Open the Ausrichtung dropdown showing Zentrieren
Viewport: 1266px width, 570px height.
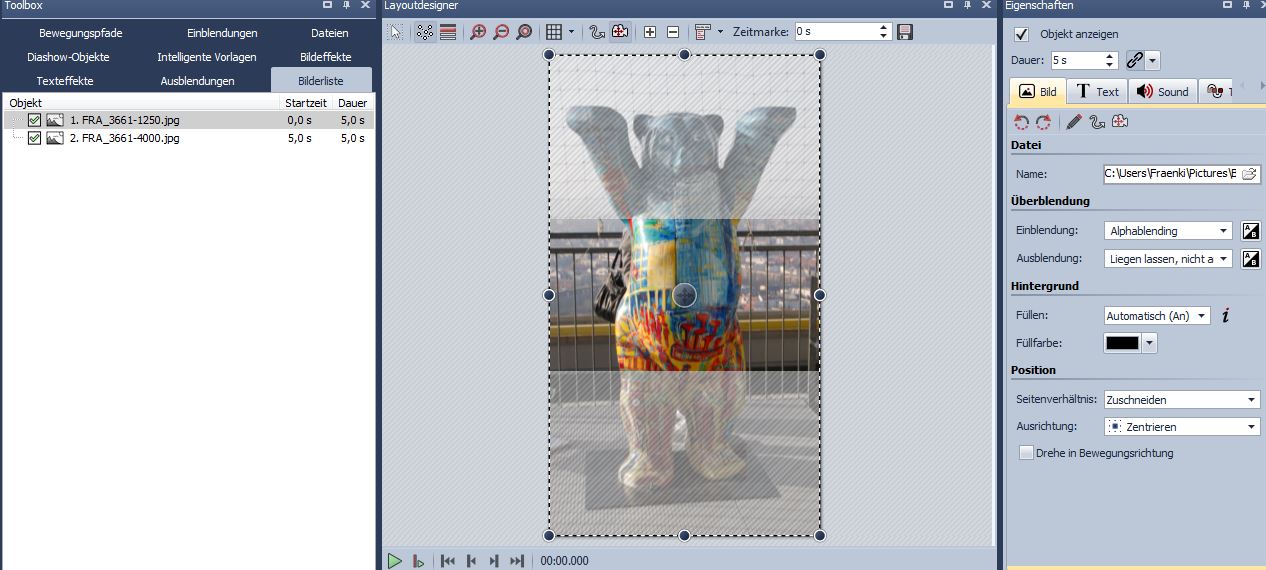1180,427
